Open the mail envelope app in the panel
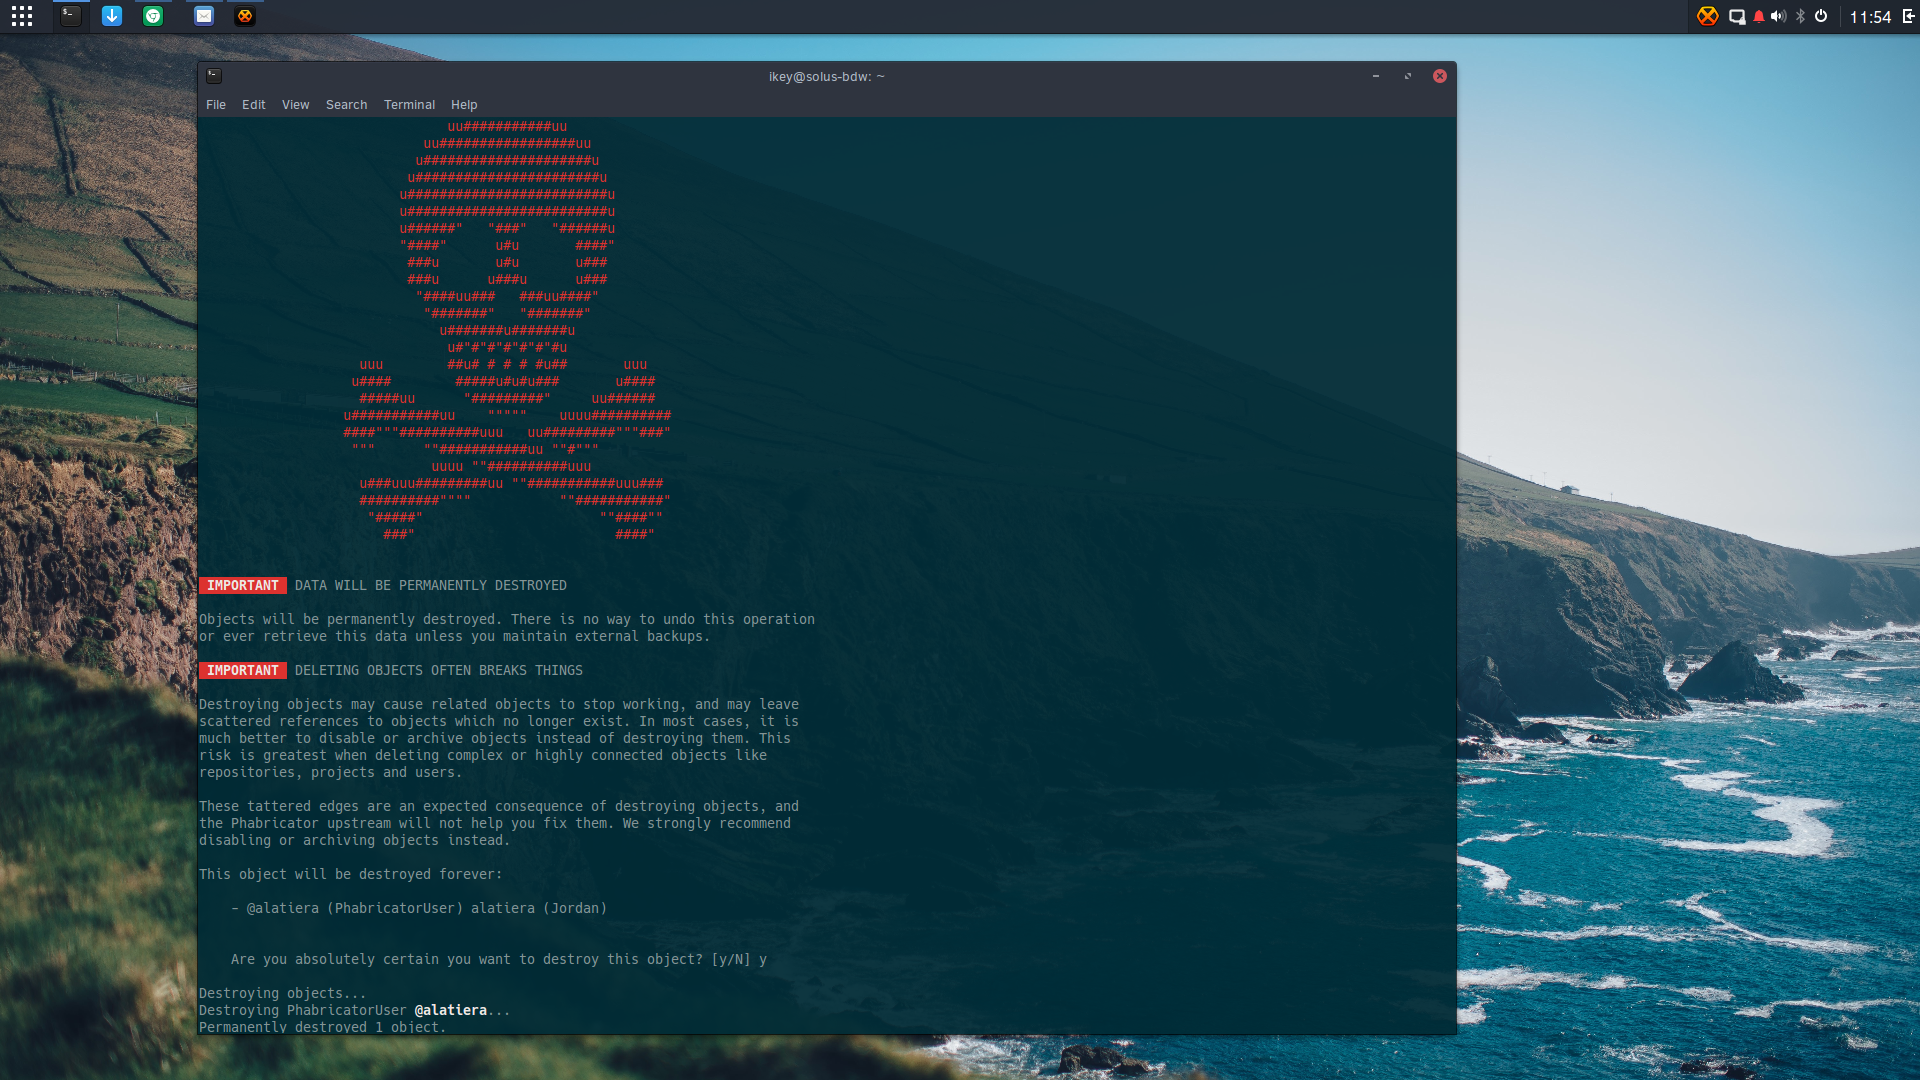Image resolution: width=1920 pixels, height=1080 pixels. pos(204,16)
